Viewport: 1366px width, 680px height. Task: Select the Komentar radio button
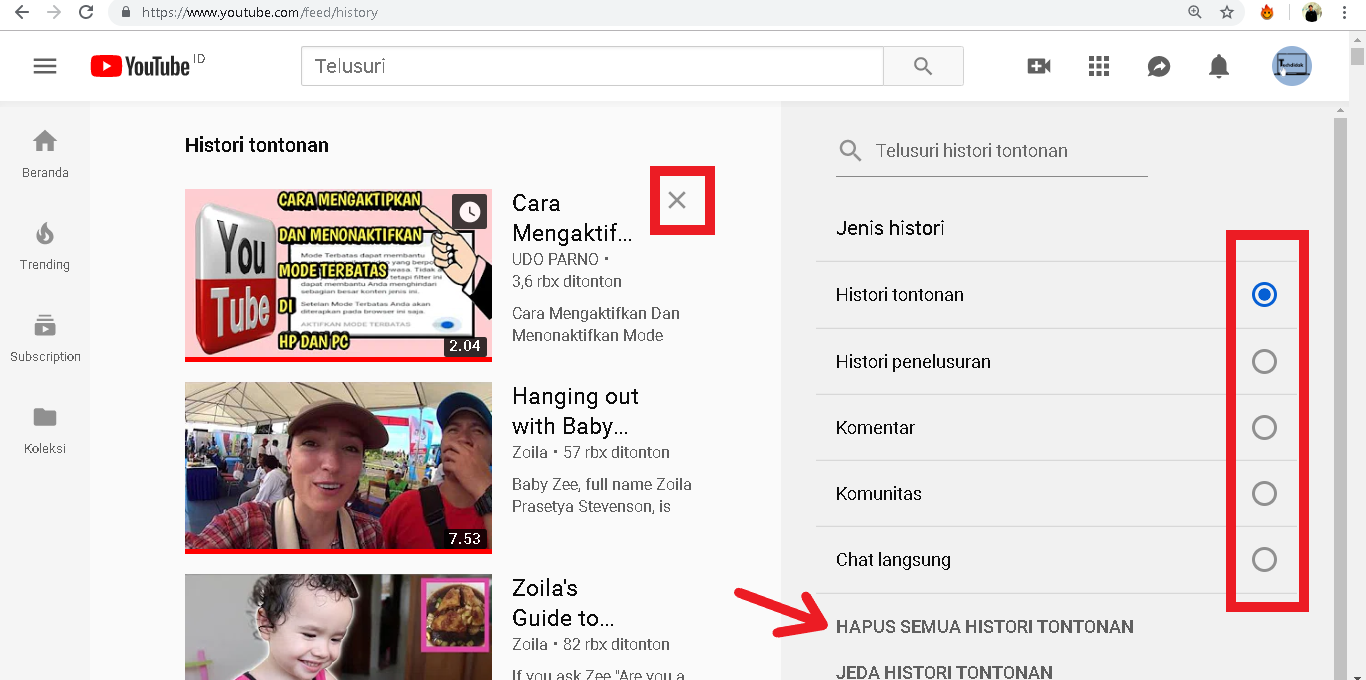pyautogui.click(x=1264, y=427)
